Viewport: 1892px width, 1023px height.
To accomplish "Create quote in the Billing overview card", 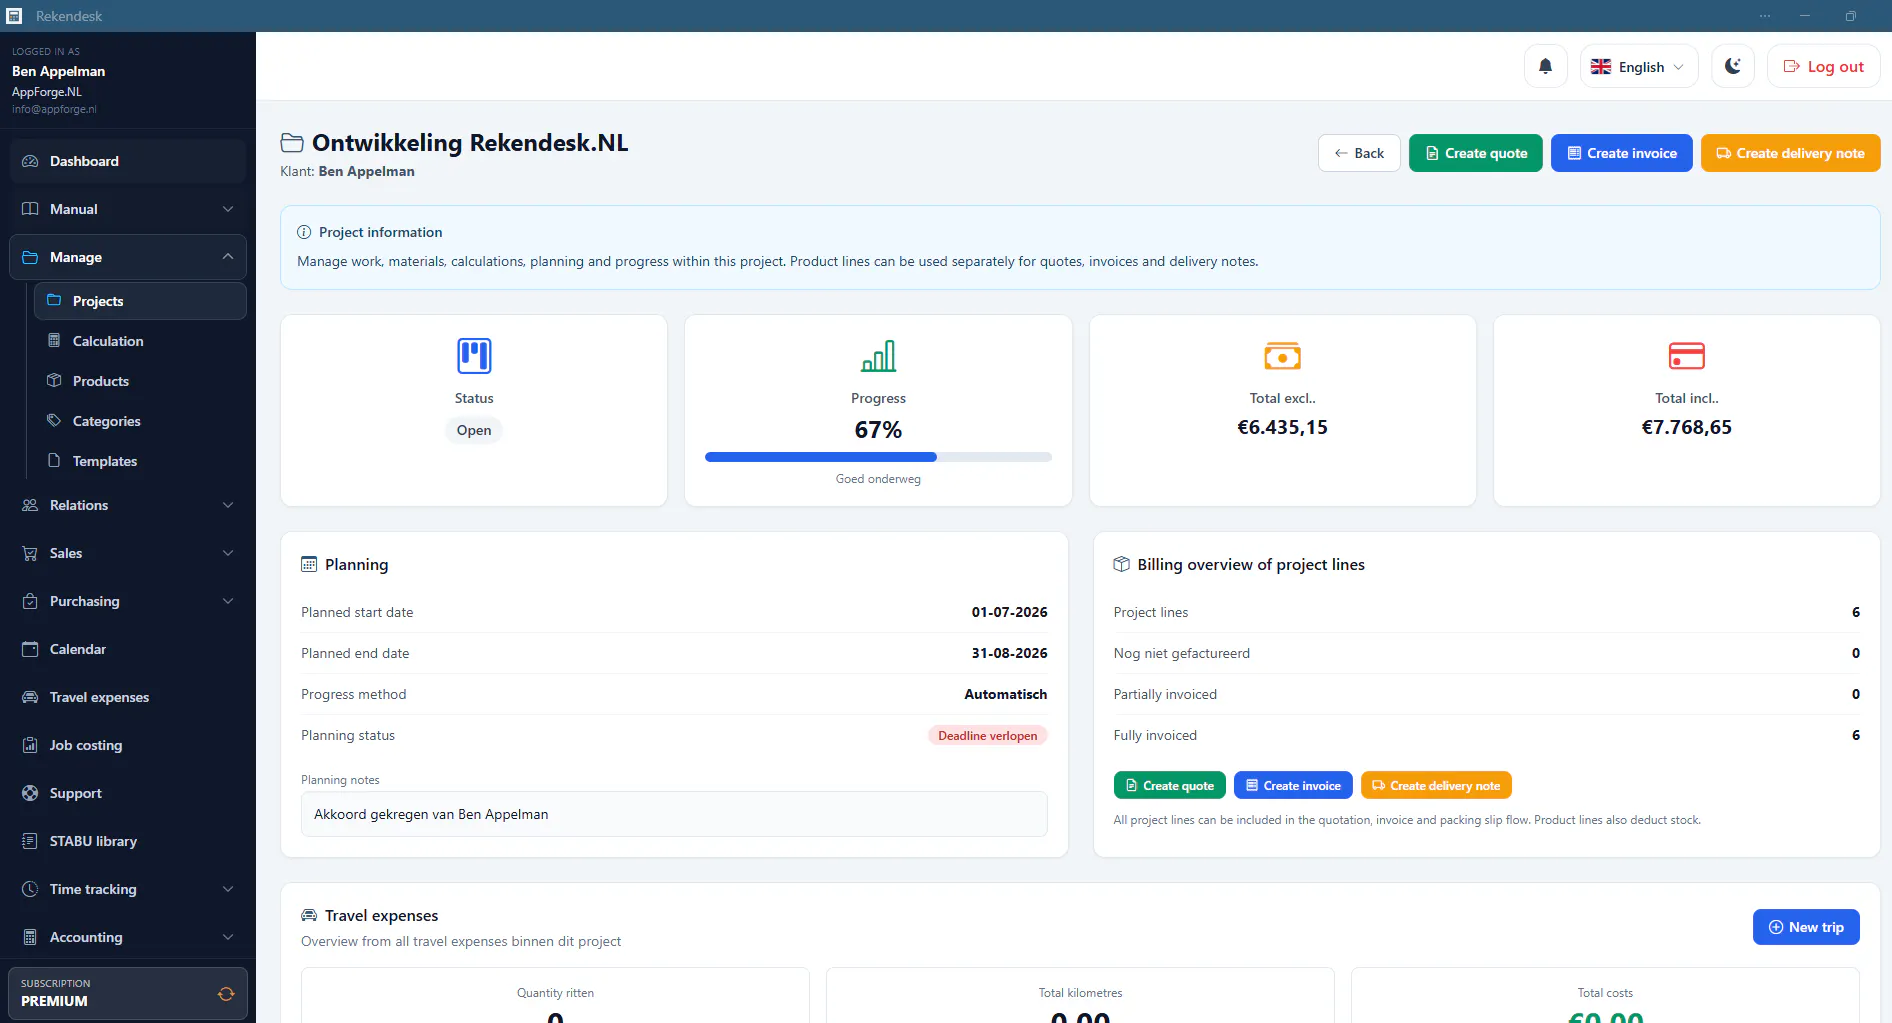I will coord(1170,785).
